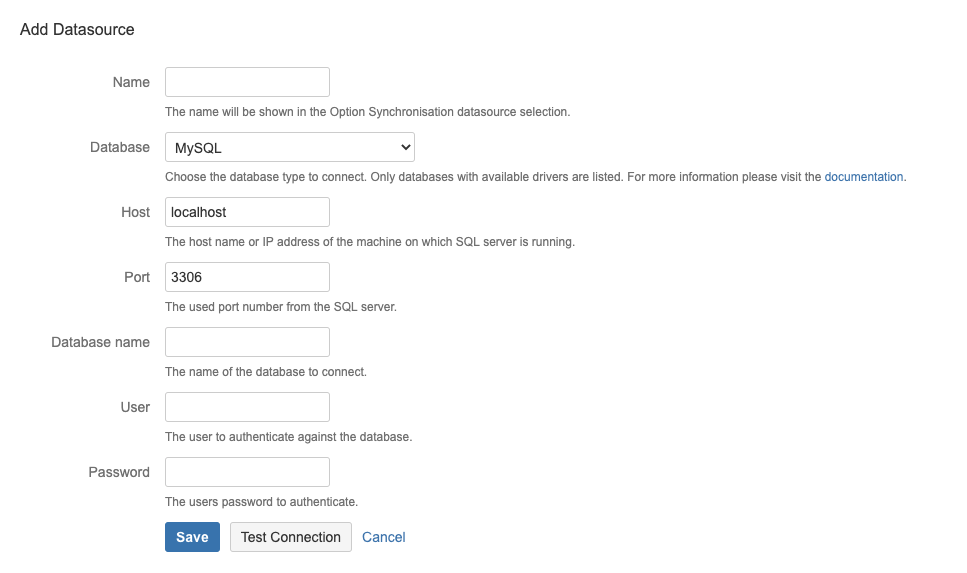The width and height of the screenshot is (967, 573).
Task: Click the chevron arrow of the Database select
Action: click(405, 148)
